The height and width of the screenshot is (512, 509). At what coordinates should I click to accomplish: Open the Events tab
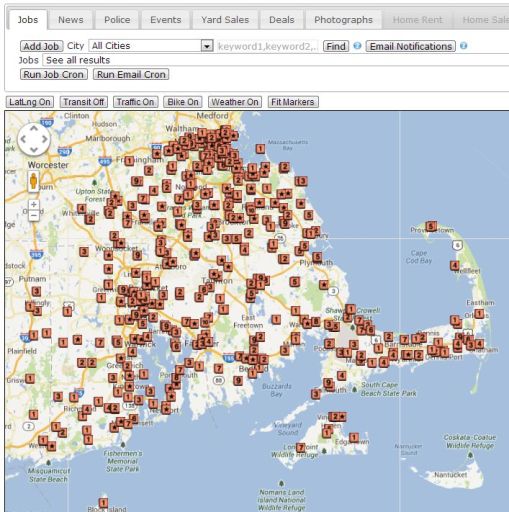coord(166,20)
